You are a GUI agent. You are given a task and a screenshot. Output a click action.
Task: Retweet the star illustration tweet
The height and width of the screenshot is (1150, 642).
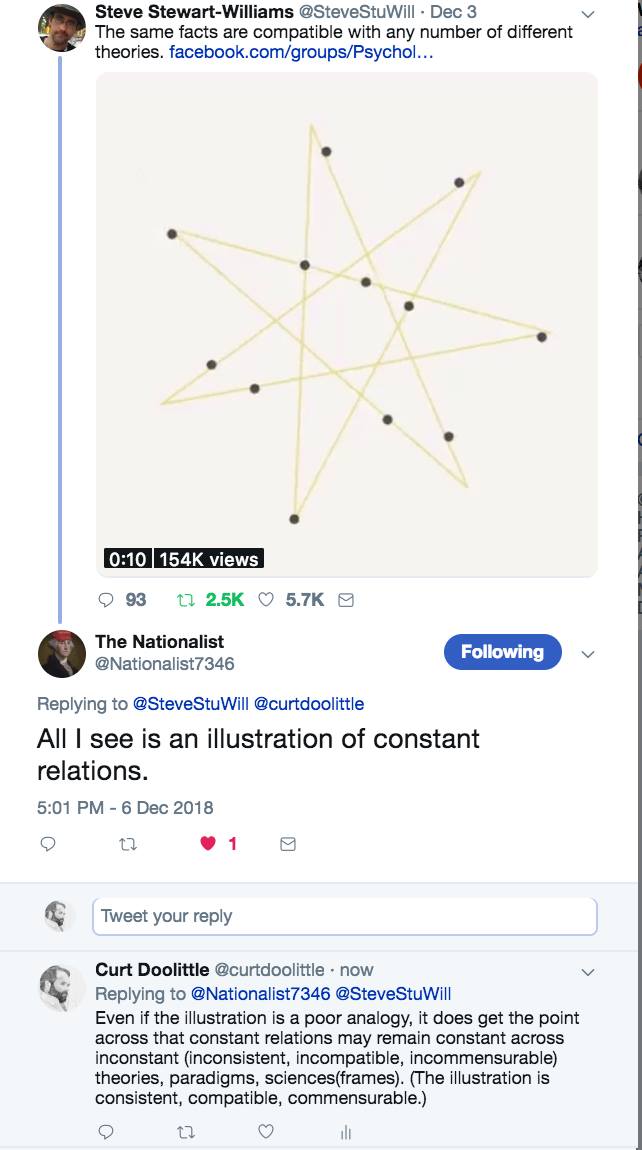pos(183,600)
